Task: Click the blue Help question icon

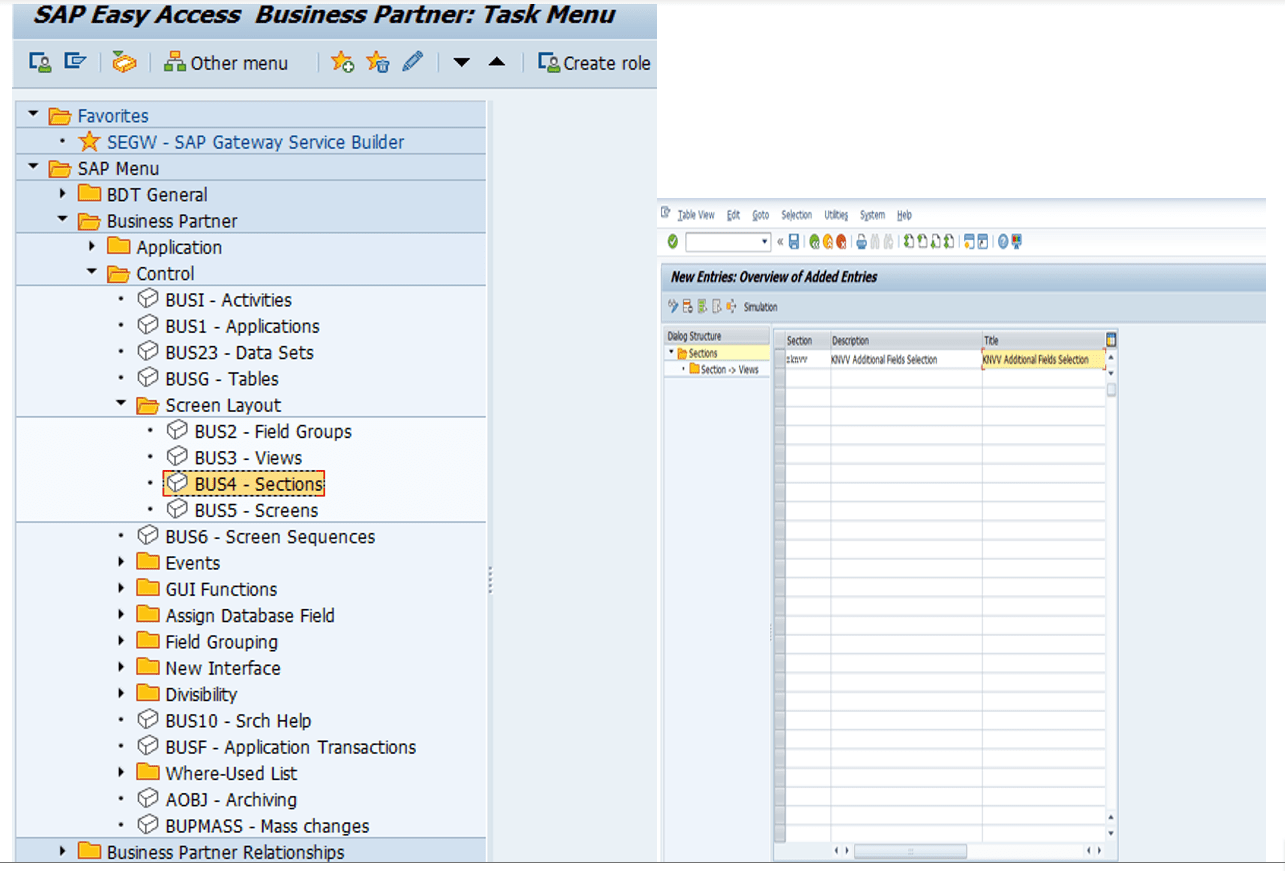Action: coord(1003,241)
